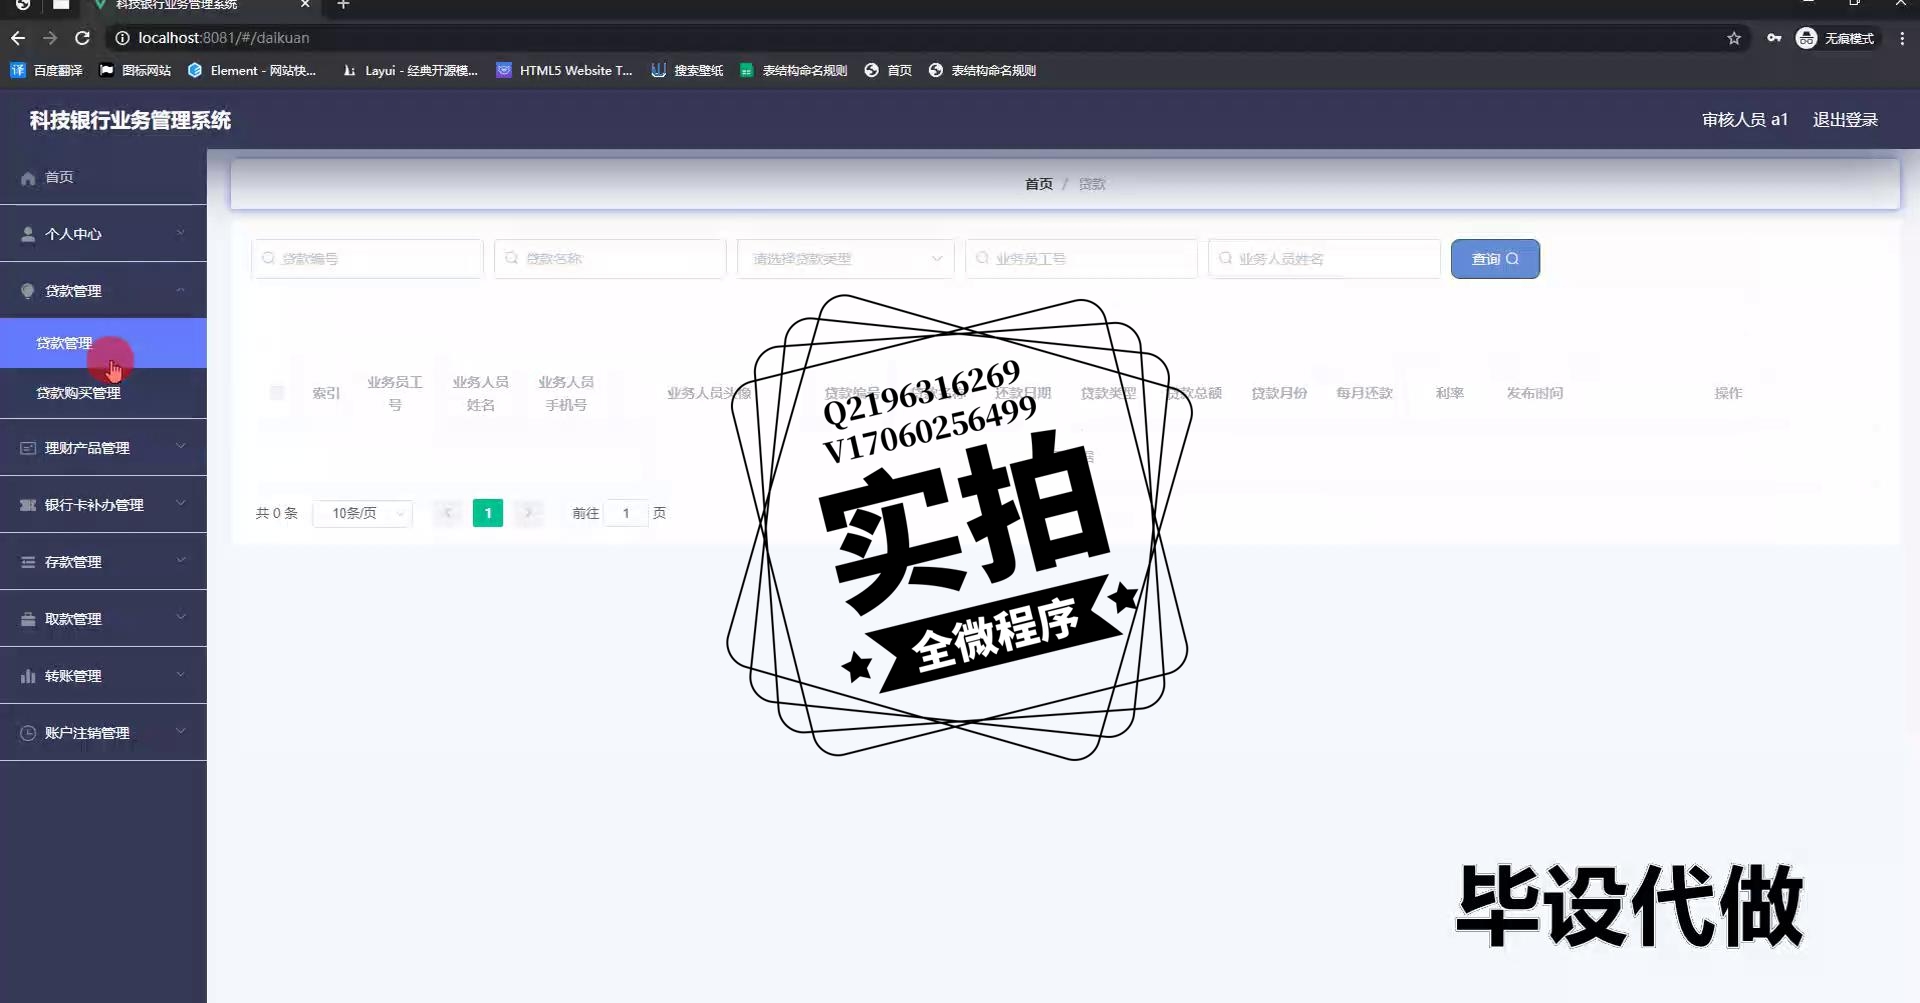Open a new browser tab with plus icon

pyautogui.click(x=343, y=5)
